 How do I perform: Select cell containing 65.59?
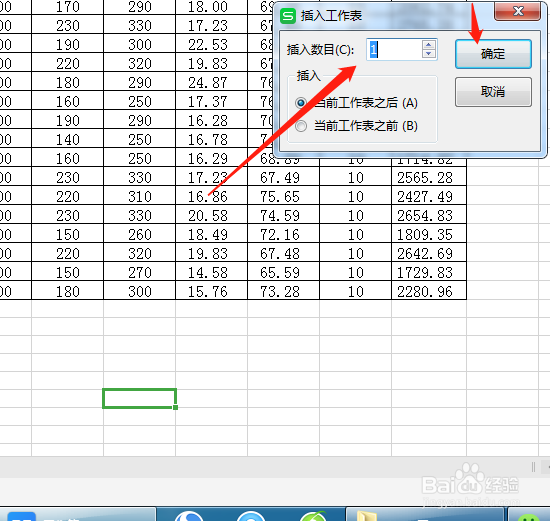283,271
